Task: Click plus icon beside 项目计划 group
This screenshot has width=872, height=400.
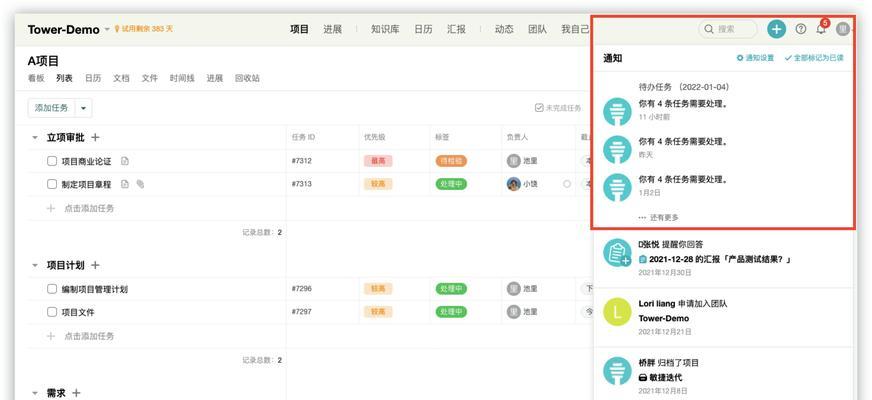Action: pos(96,265)
